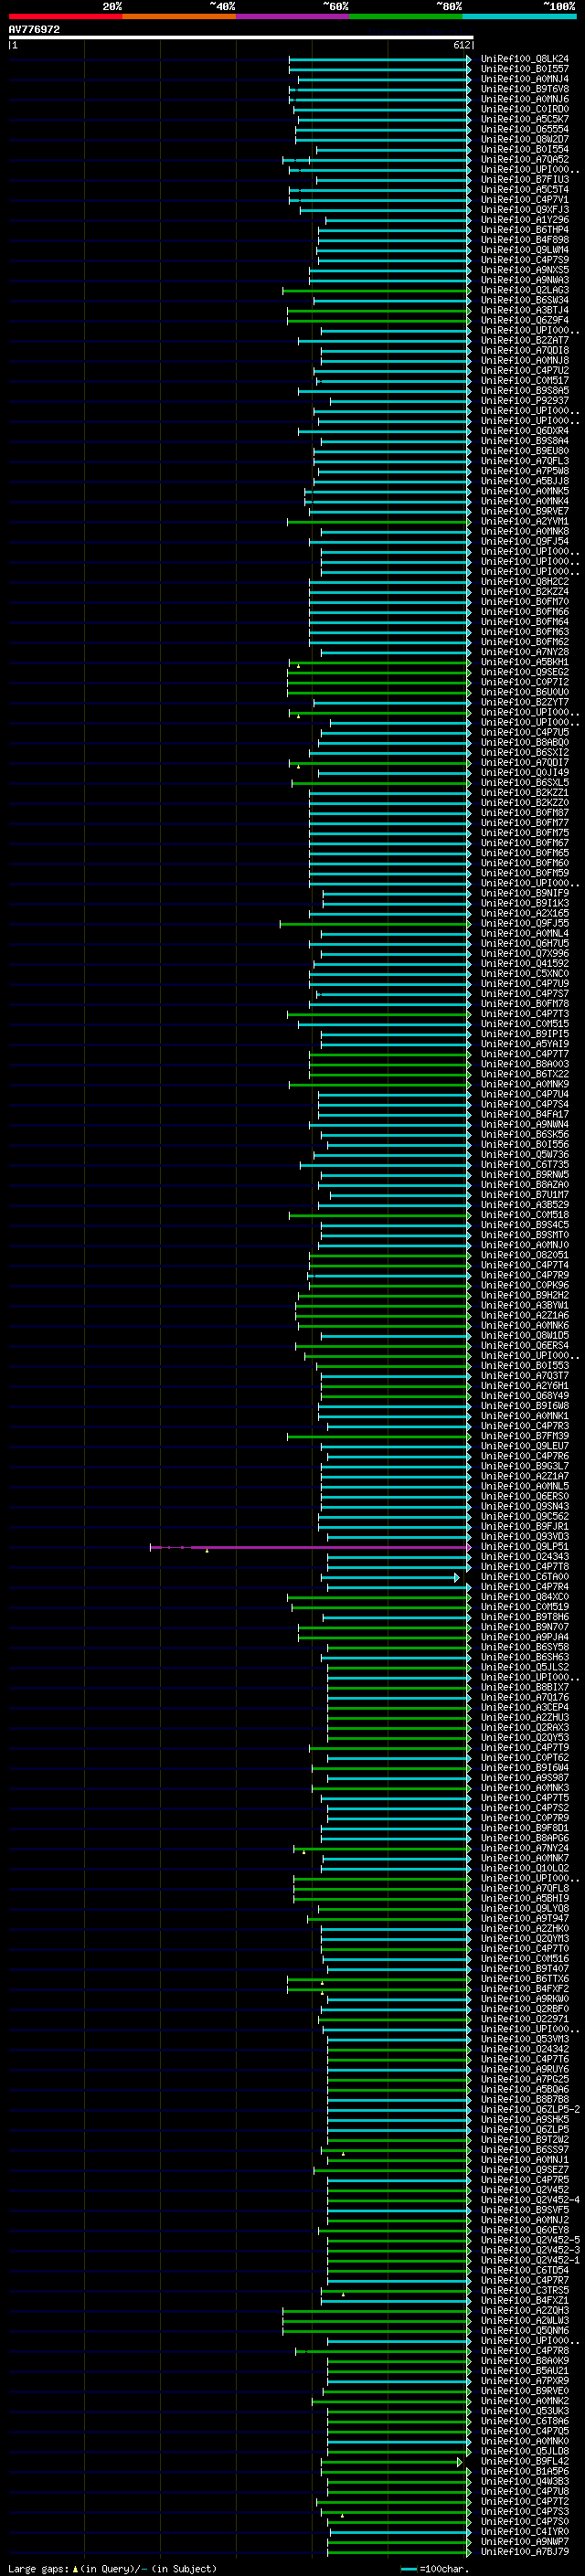The image size is (585, 2576).
Task: Open hit UniRef100_C0M519
Action: click(525, 1607)
